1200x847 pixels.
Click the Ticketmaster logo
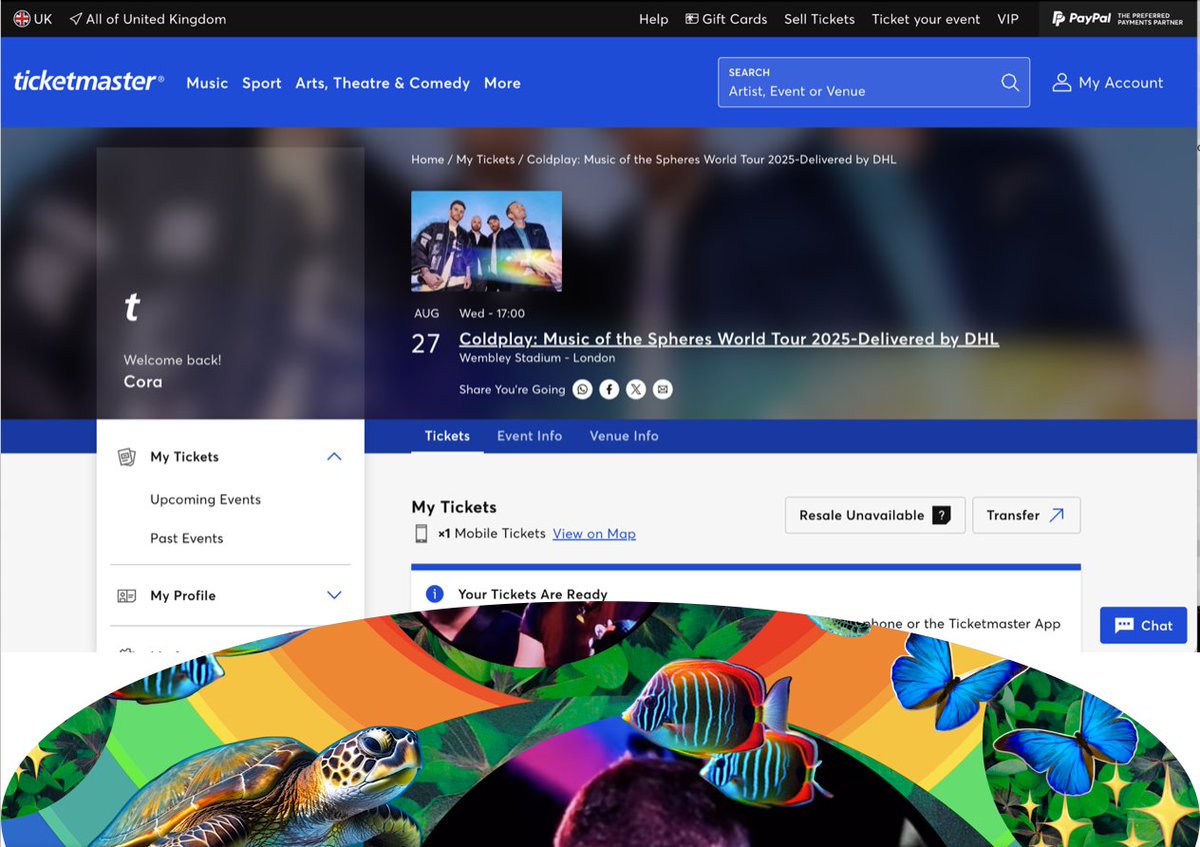point(88,82)
